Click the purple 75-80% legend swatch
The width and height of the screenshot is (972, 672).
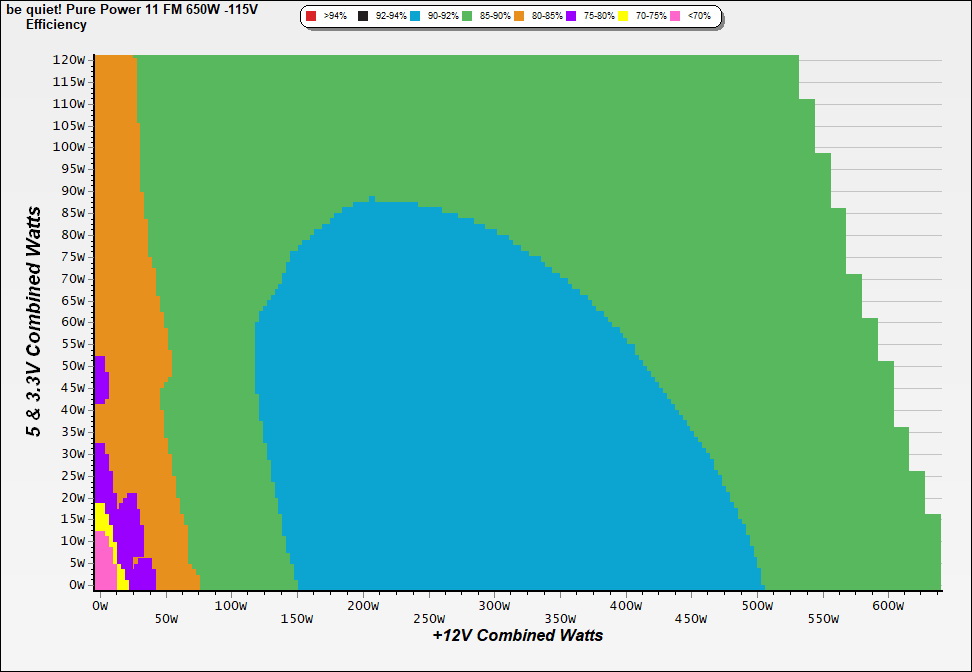tap(571, 17)
